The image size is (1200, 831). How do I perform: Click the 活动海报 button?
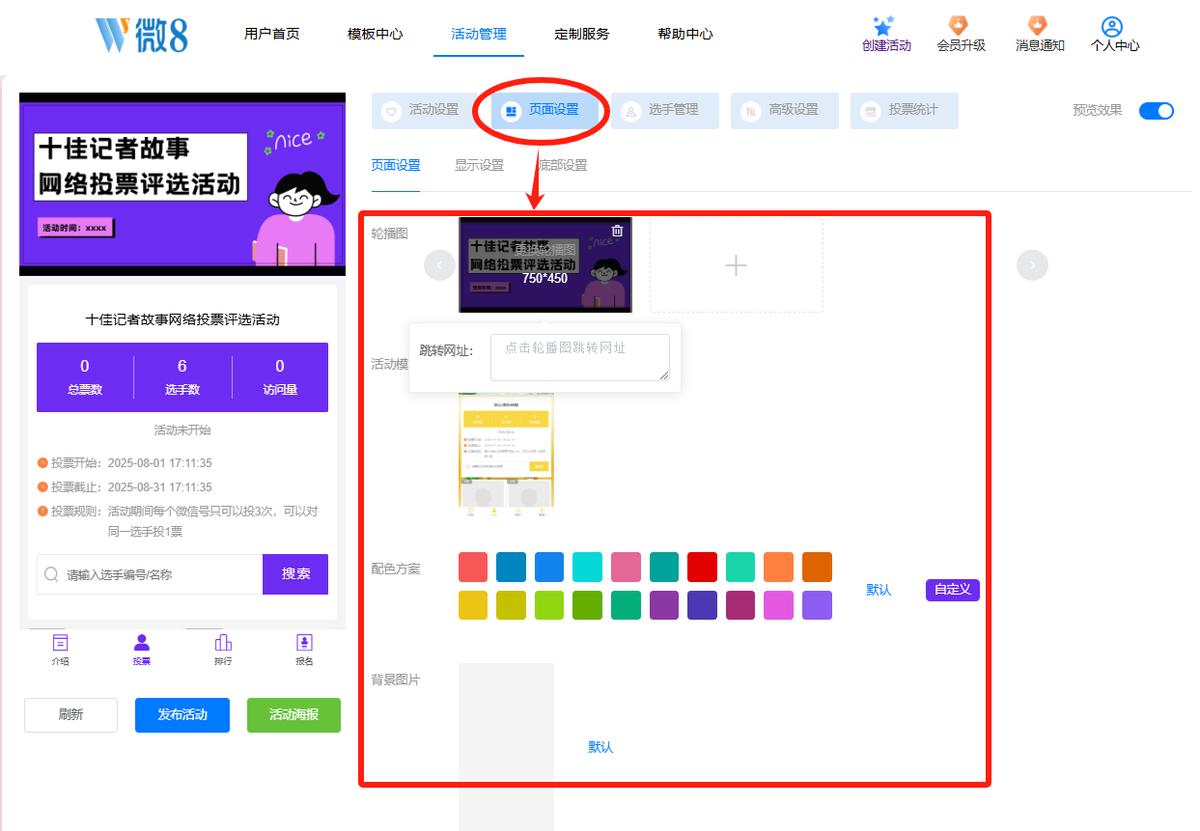(x=294, y=715)
